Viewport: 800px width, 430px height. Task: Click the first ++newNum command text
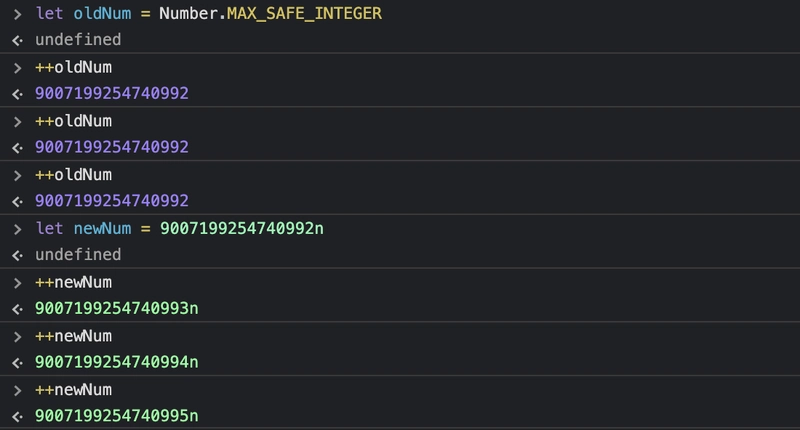click(x=73, y=283)
